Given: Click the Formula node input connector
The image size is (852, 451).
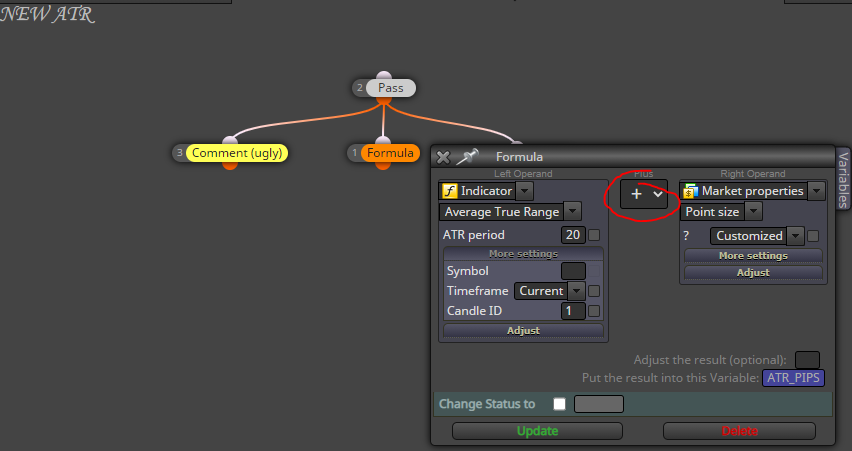Looking at the screenshot, I should click(x=383, y=141).
